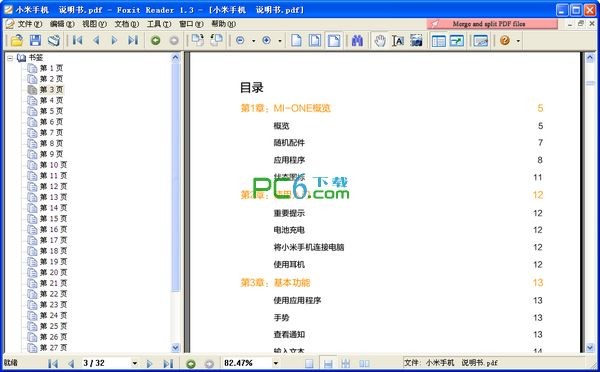This screenshot has width=600, height=372.
Task: Select the Hand tool
Action: pyautogui.click(x=380, y=40)
